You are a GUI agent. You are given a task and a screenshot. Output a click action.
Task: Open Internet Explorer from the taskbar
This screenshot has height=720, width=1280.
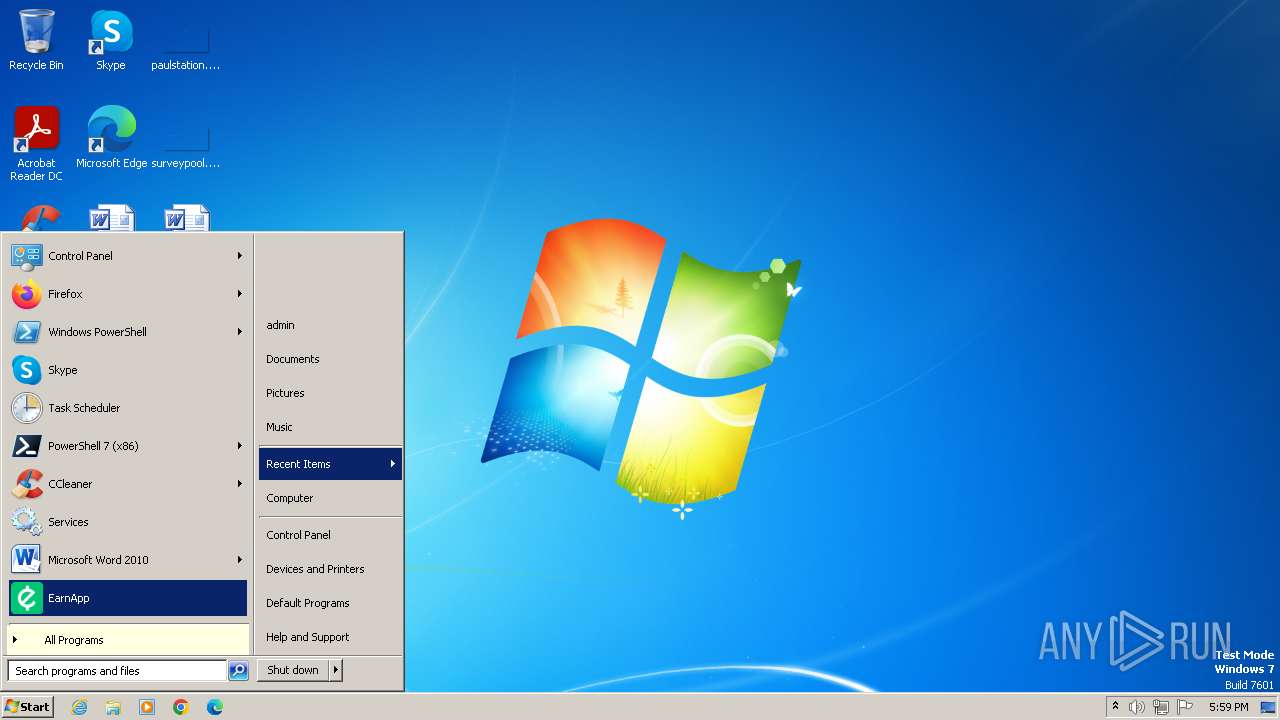tap(79, 707)
